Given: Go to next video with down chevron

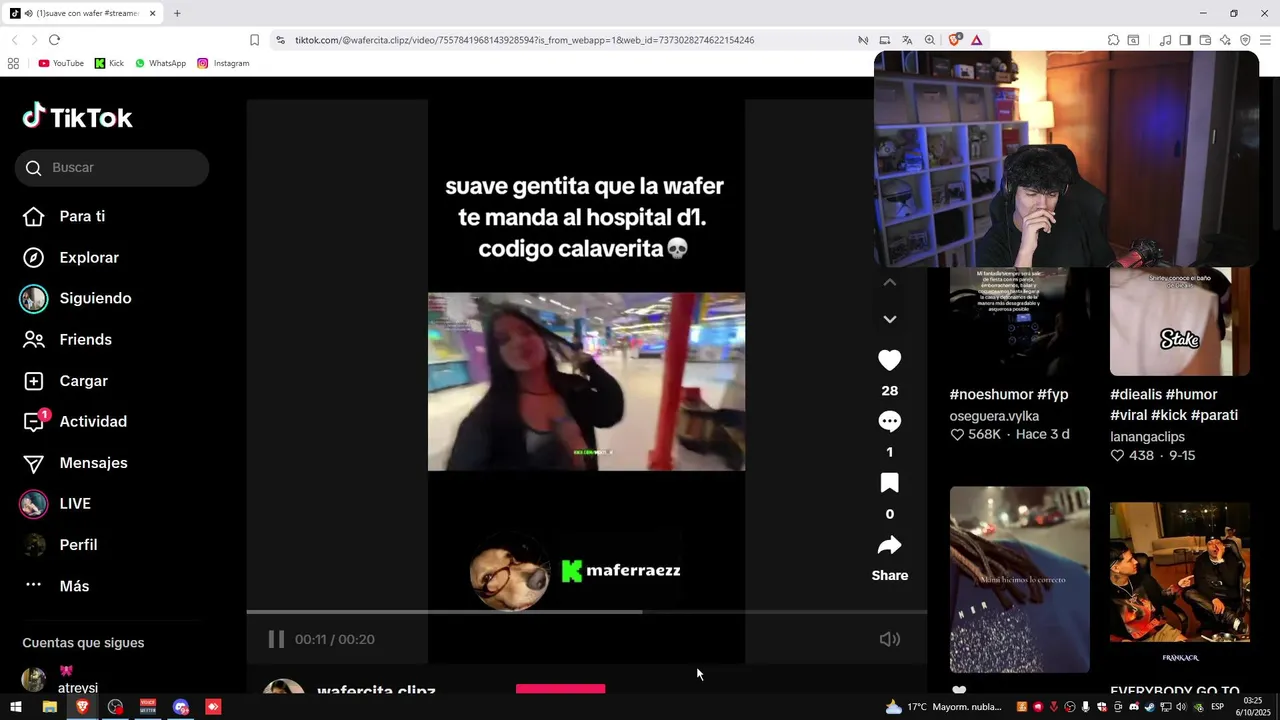Looking at the screenshot, I should click(889, 319).
